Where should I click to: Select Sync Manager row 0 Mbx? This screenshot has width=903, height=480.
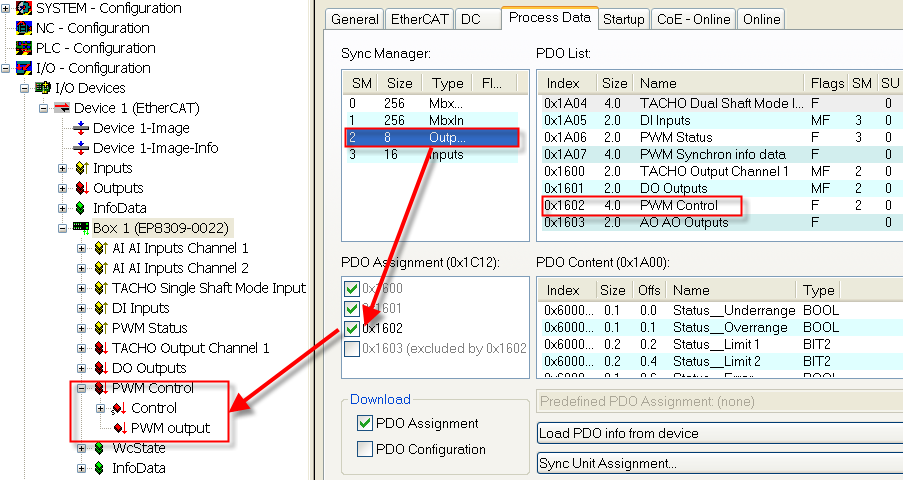432,104
